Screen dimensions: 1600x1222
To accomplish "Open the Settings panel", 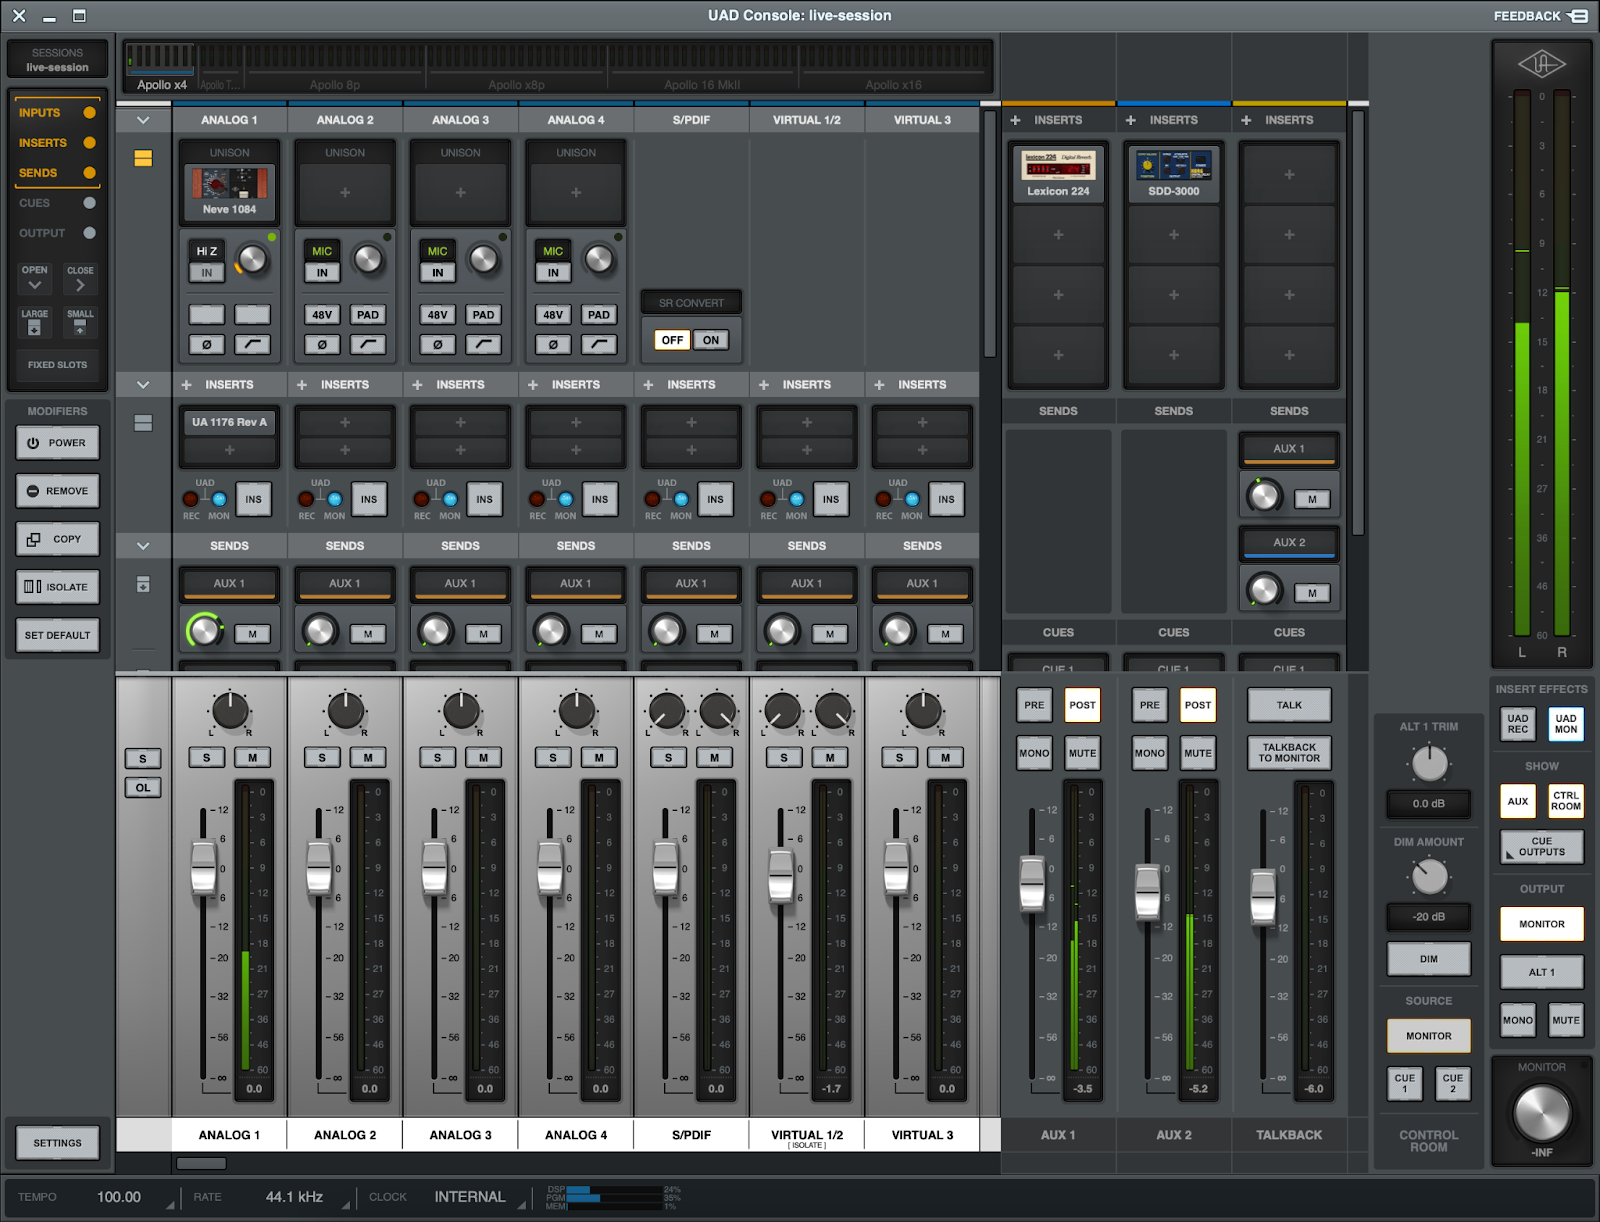I will (57, 1142).
